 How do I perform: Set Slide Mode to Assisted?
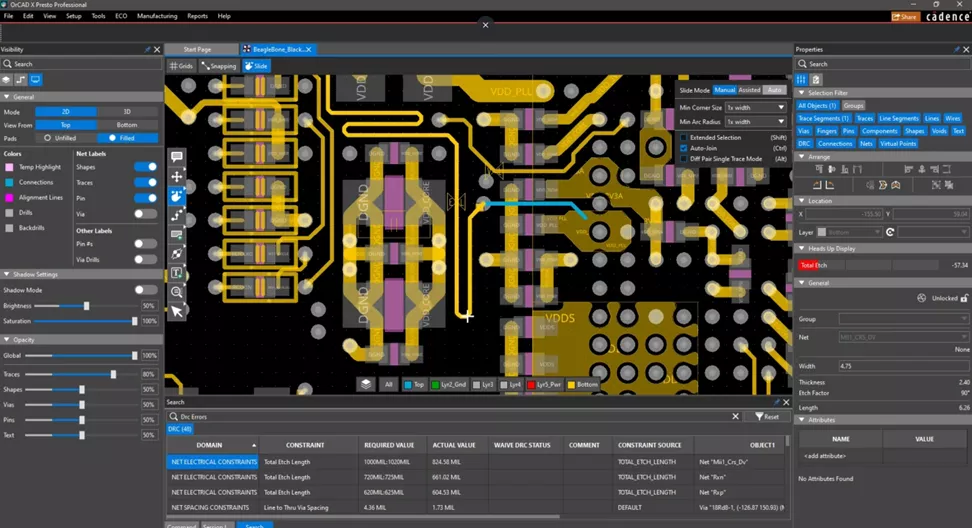[x=749, y=90]
